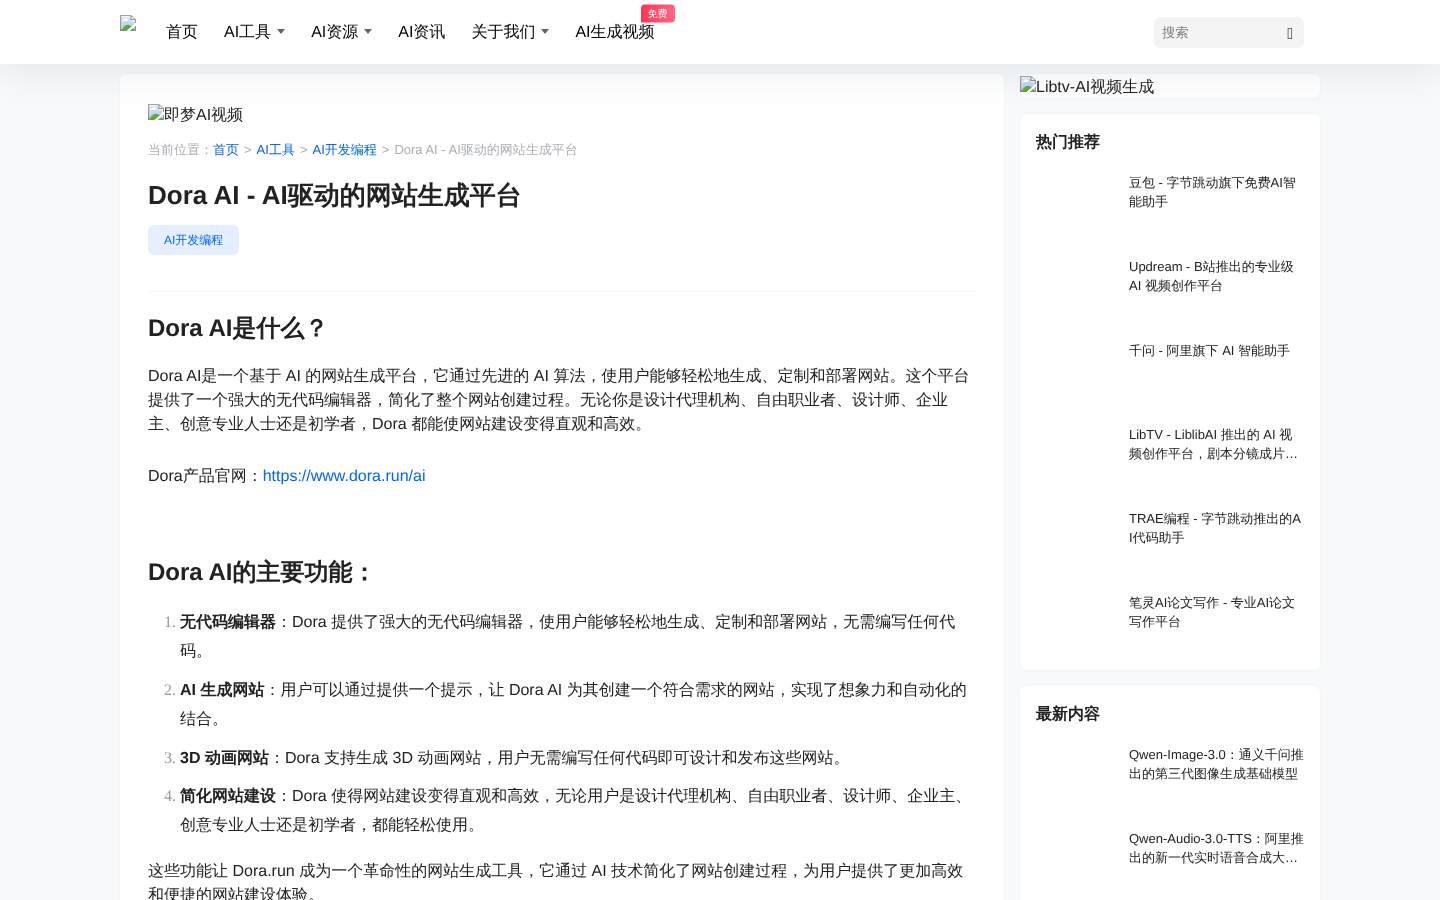Open 笔灵AI论文写作 - 专业AI论文写作平台
This screenshot has height=900, width=1440.
[x=1215, y=612]
